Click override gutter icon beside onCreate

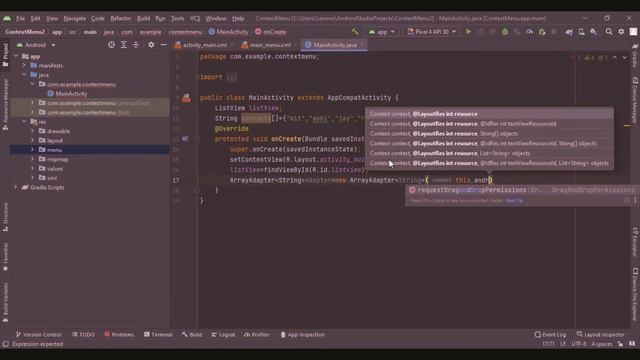[x=185, y=139]
